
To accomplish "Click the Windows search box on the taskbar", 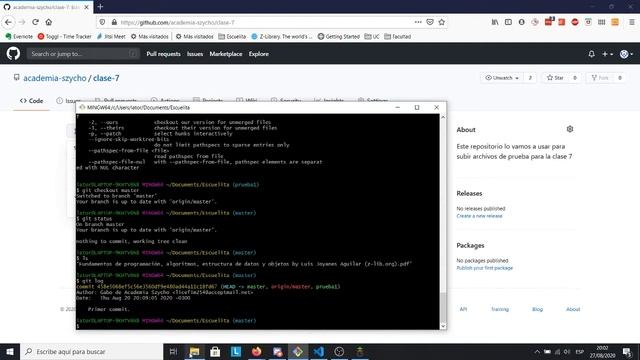I will coord(91,351).
